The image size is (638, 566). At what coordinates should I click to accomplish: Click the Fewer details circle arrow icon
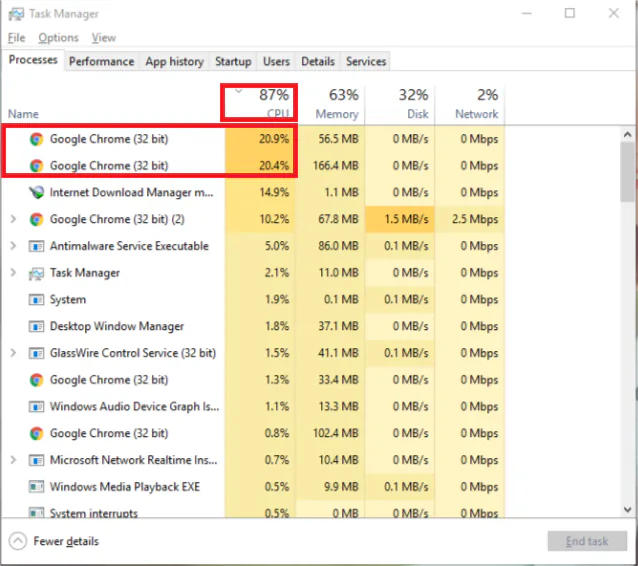(17, 541)
